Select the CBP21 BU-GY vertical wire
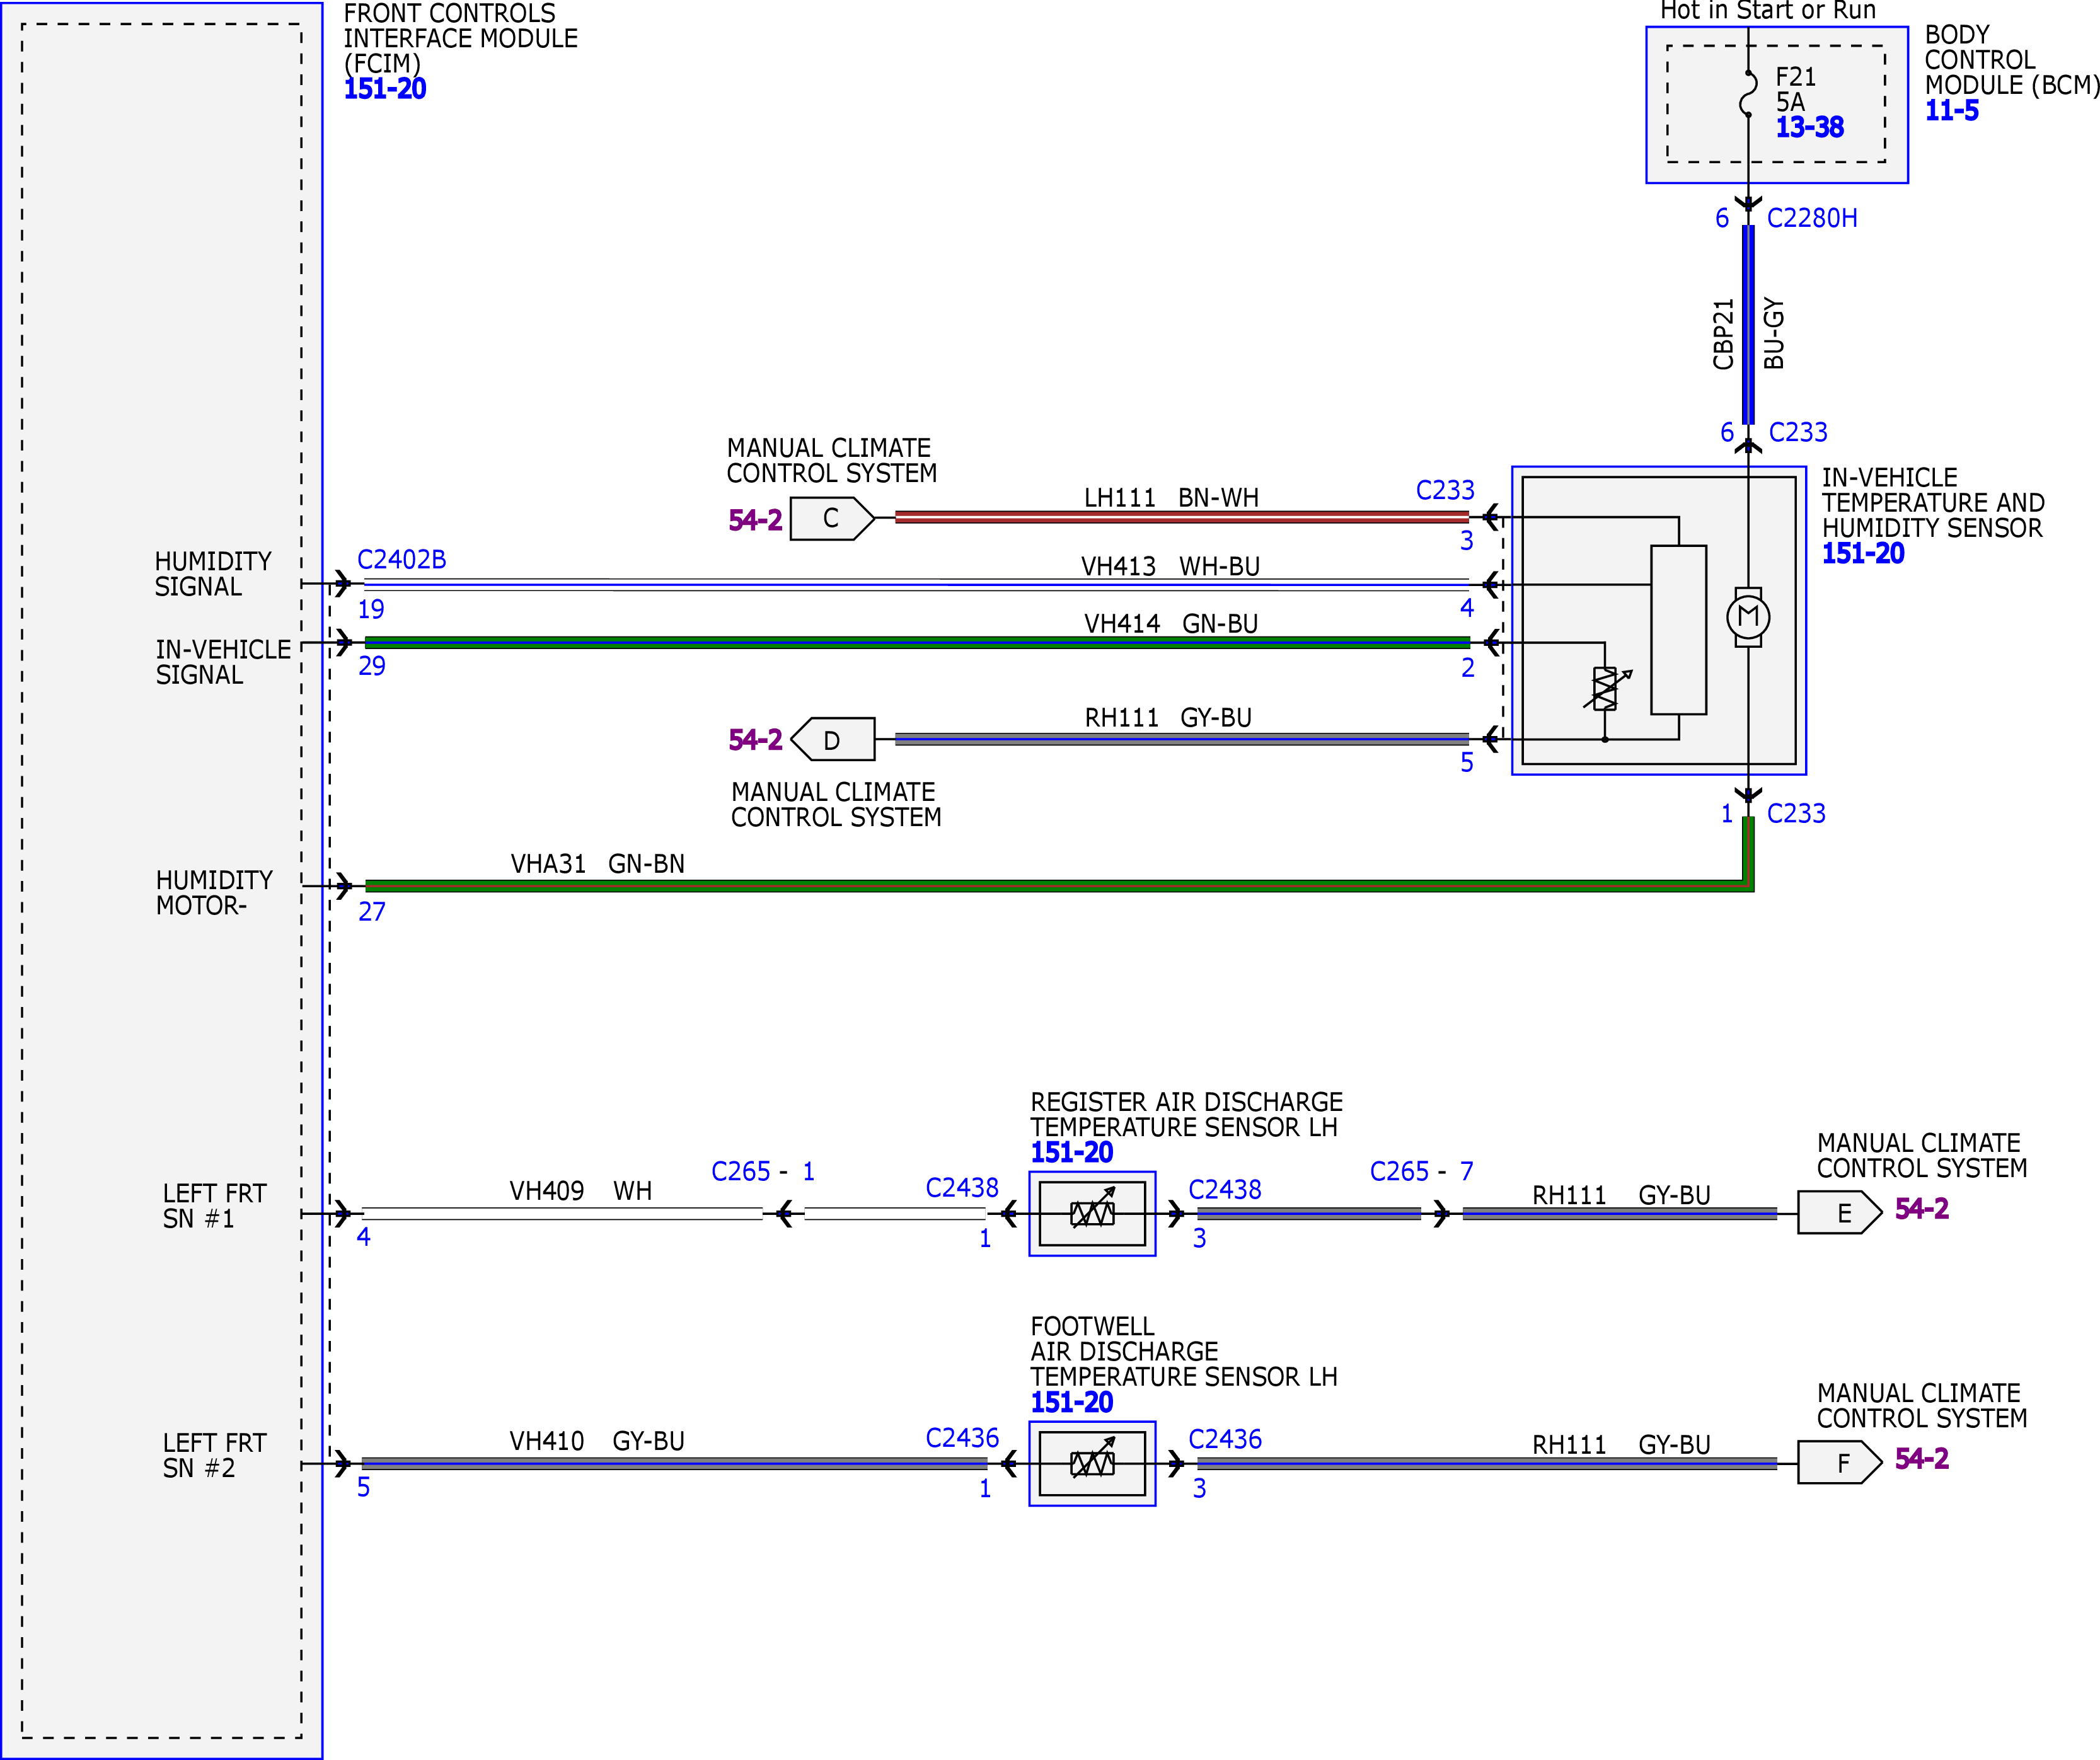Image resolution: width=2100 pixels, height=1760 pixels. tap(1748, 324)
